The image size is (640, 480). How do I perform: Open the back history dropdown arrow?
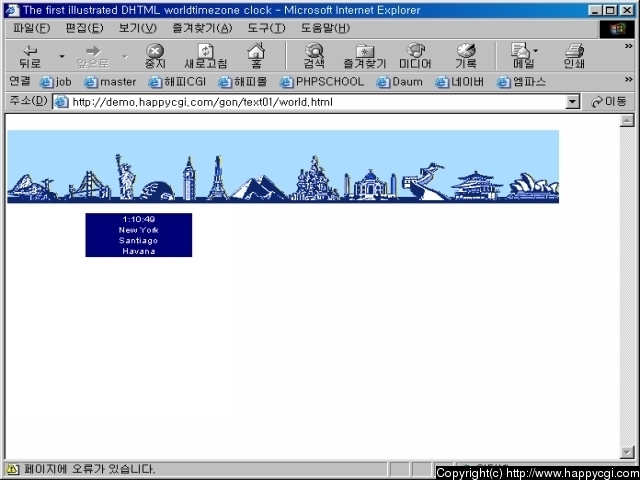[62, 56]
